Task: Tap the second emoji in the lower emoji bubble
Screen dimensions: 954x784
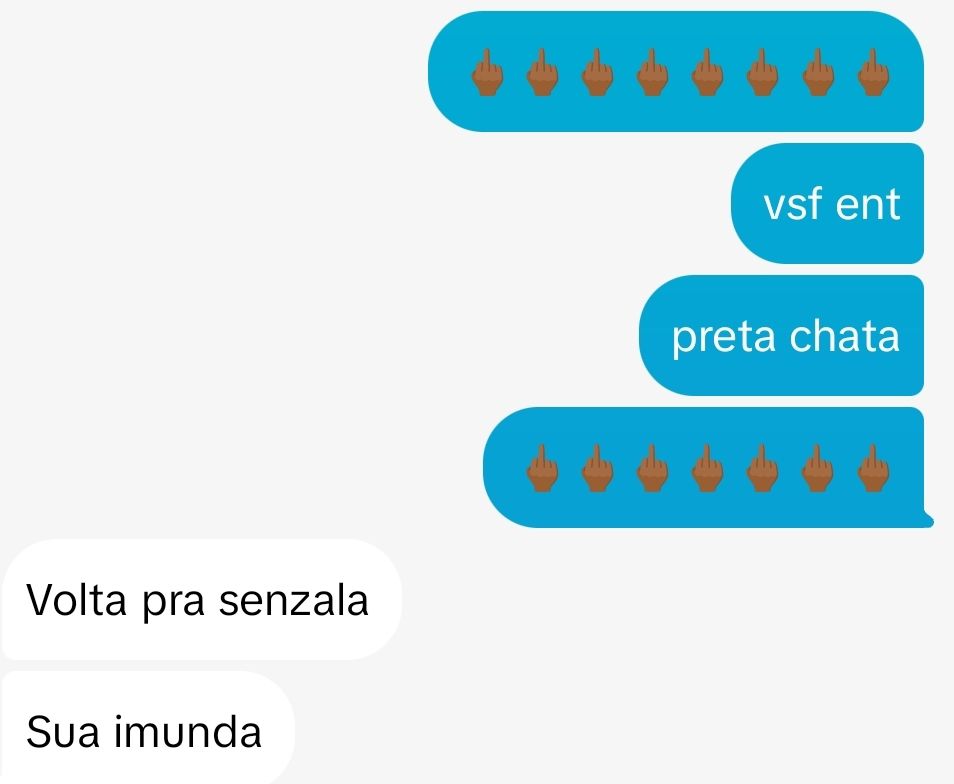Action: click(x=597, y=468)
